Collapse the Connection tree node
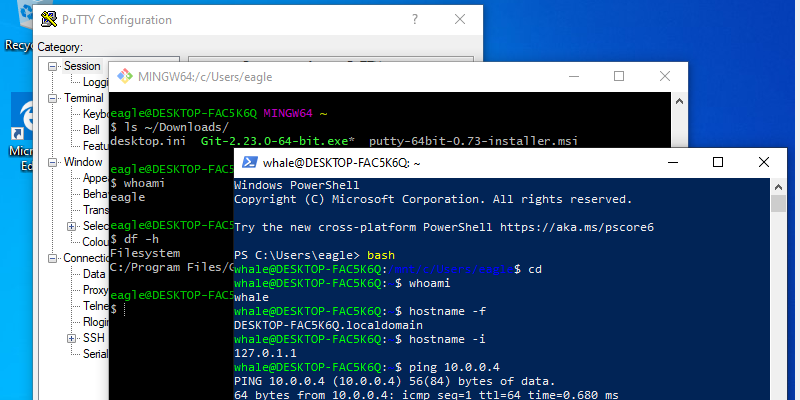 (53, 258)
